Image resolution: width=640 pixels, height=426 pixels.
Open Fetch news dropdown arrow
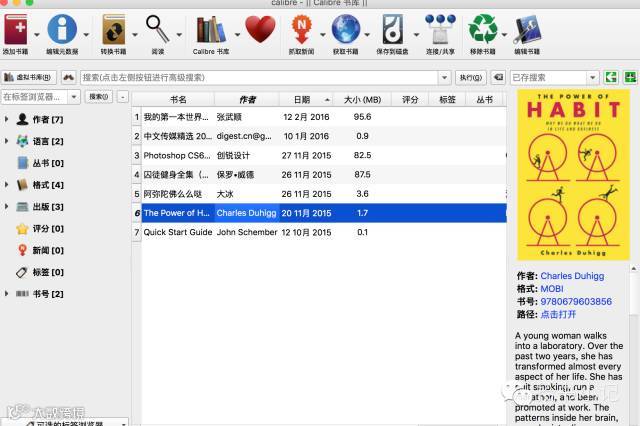pyautogui.click(x=322, y=35)
